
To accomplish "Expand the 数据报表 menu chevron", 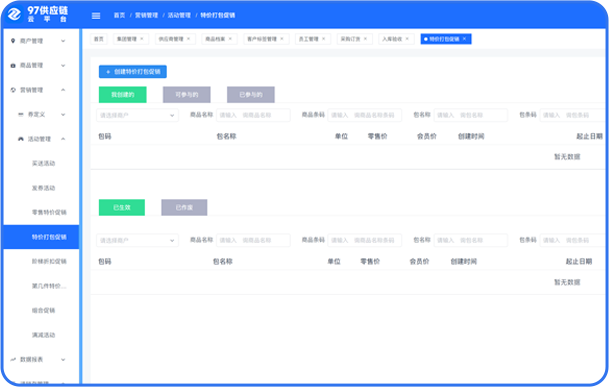I will coord(63,360).
